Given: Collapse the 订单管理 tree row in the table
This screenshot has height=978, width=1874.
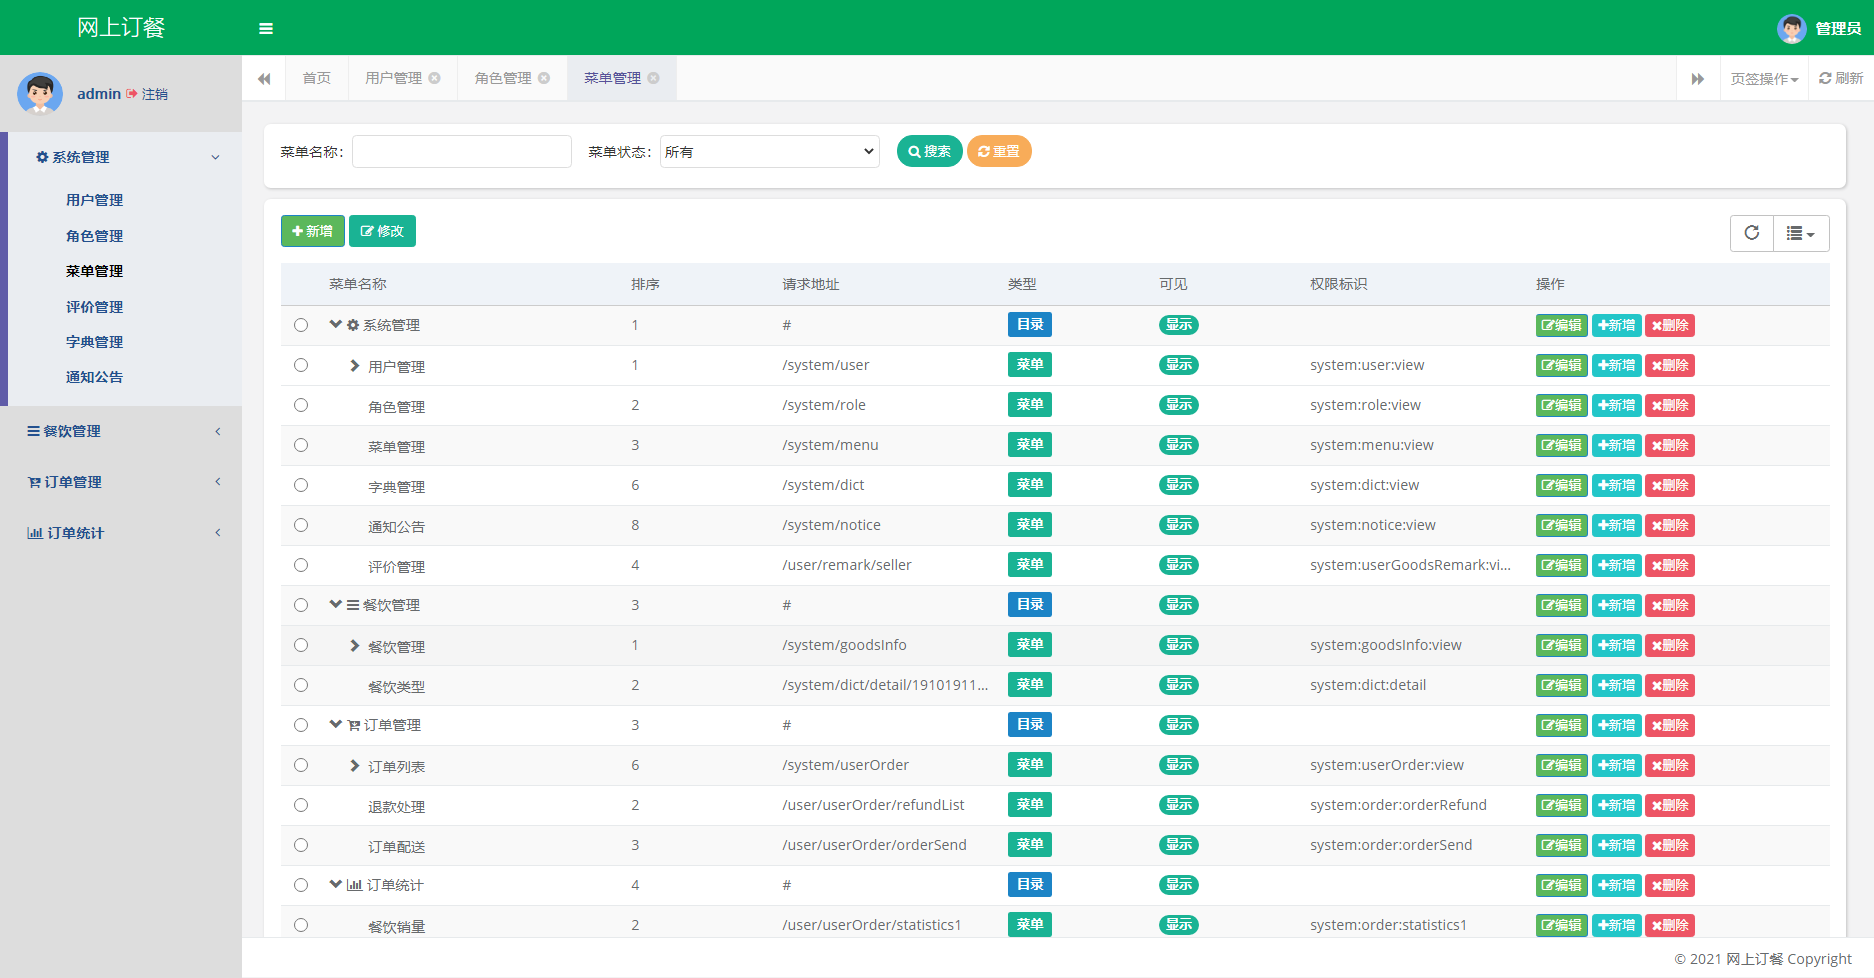Looking at the screenshot, I should [336, 724].
